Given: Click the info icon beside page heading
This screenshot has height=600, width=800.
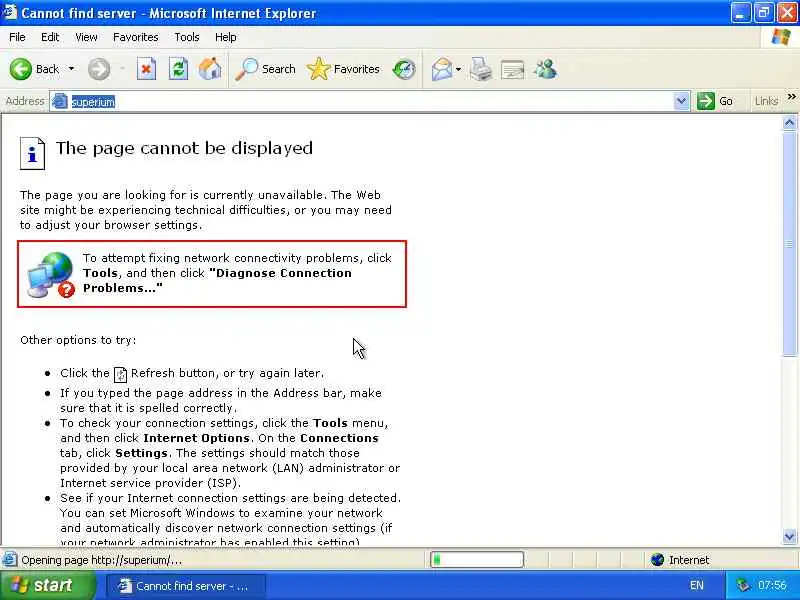Looking at the screenshot, I should click(32, 153).
